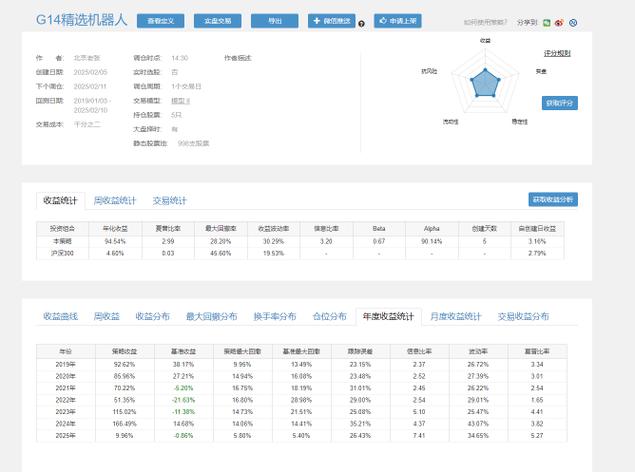Click the radar chart score graphic
The width and height of the screenshot is (635, 472).
[x=485, y=83]
